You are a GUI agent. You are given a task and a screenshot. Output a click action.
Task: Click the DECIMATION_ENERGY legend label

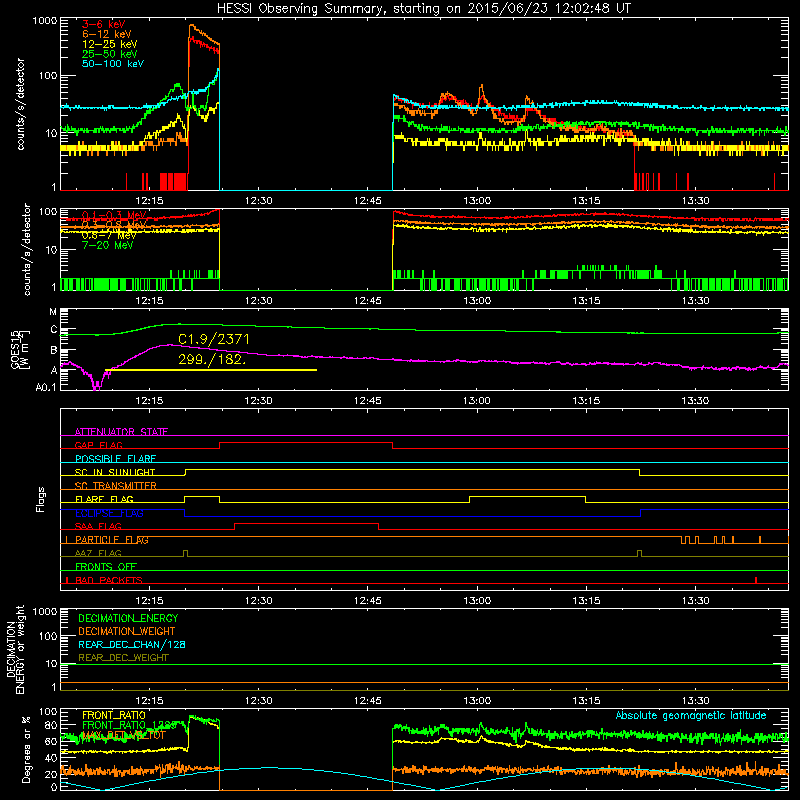click(x=128, y=618)
